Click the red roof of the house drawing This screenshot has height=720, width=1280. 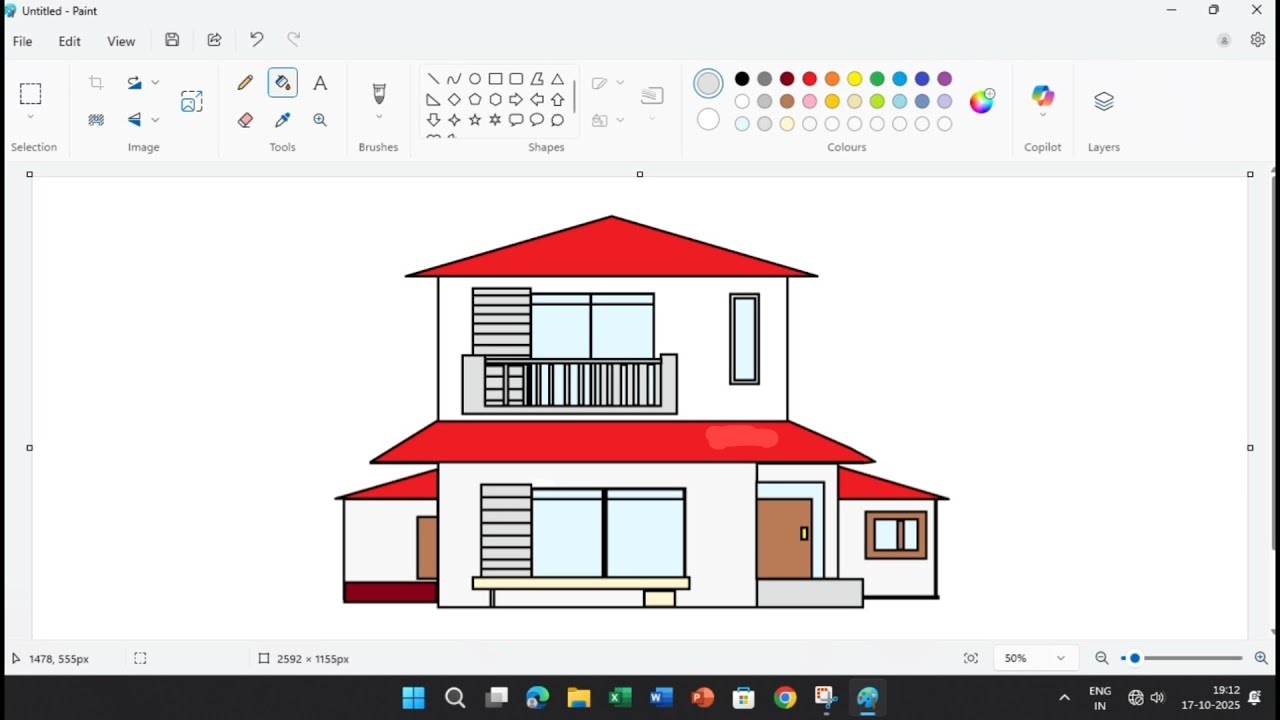612,250
